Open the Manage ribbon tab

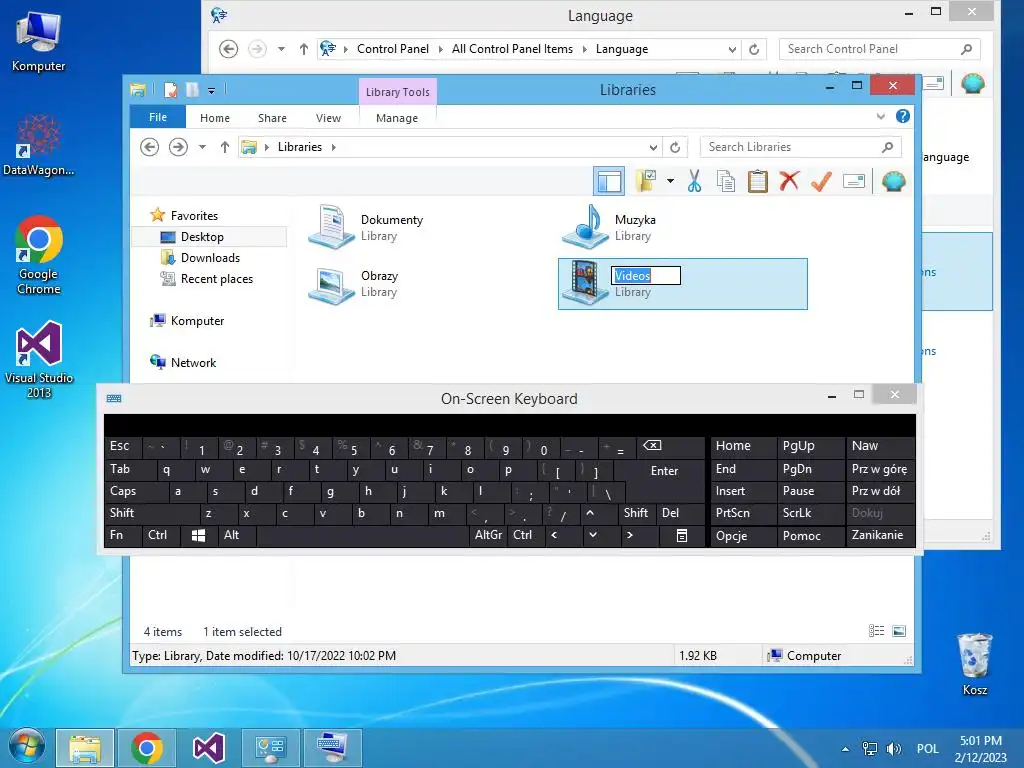pyautogui.click(x=397, y=118)
